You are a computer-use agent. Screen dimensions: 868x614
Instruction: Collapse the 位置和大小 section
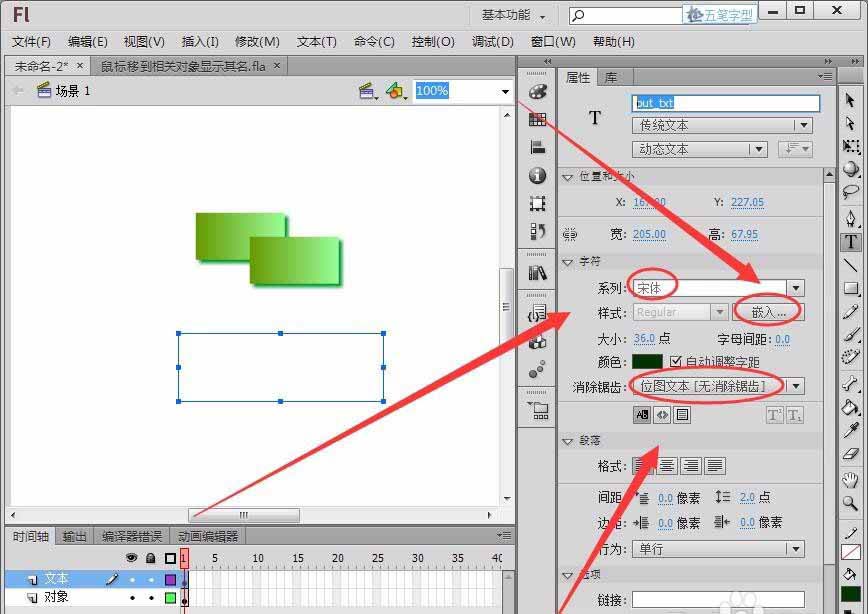567,178
